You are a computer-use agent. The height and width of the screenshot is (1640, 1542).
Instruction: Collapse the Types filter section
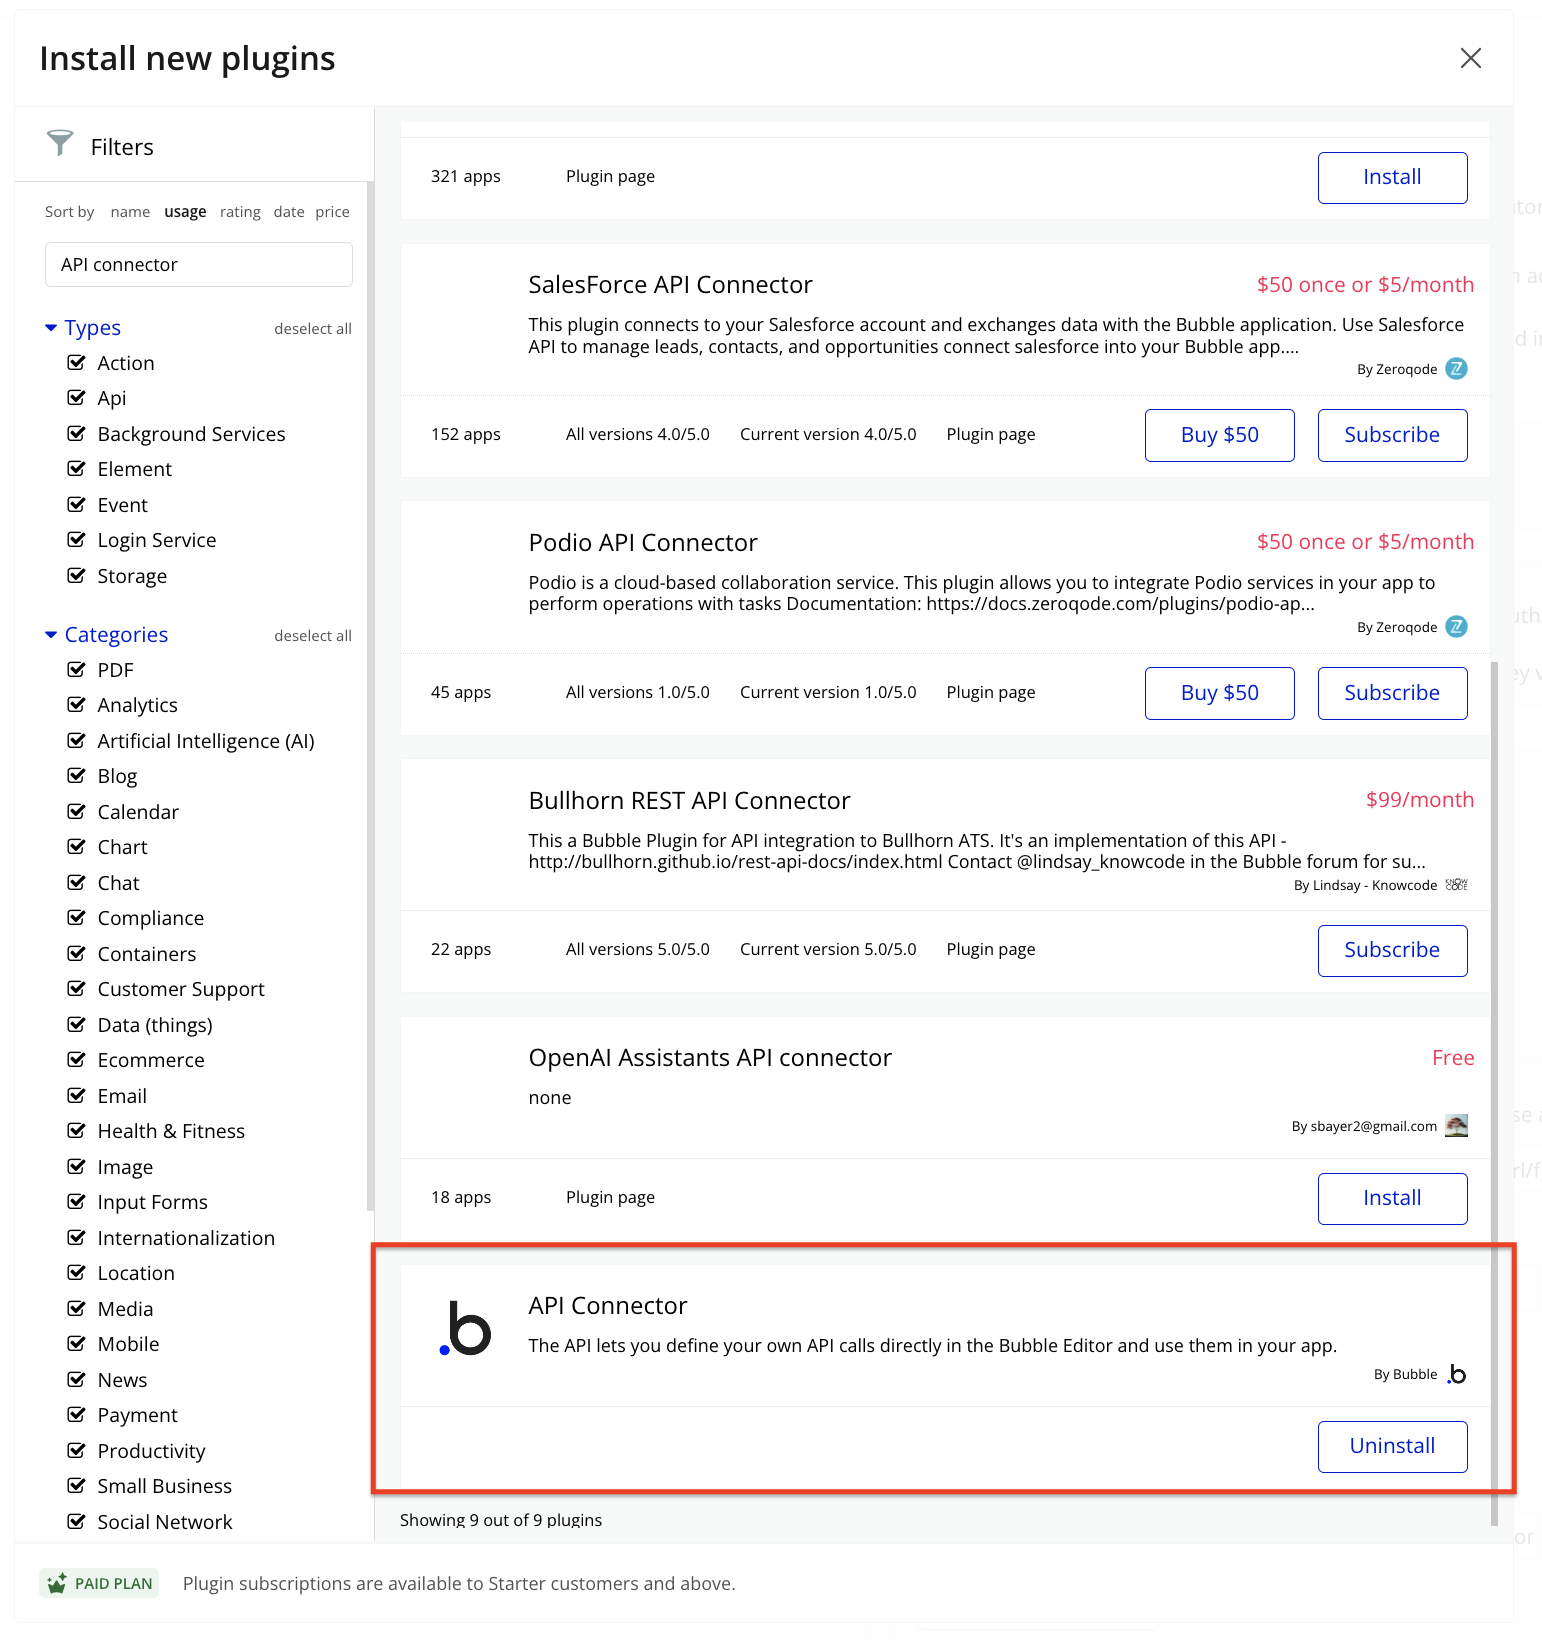pyautogui.click(x=51, y=328)
